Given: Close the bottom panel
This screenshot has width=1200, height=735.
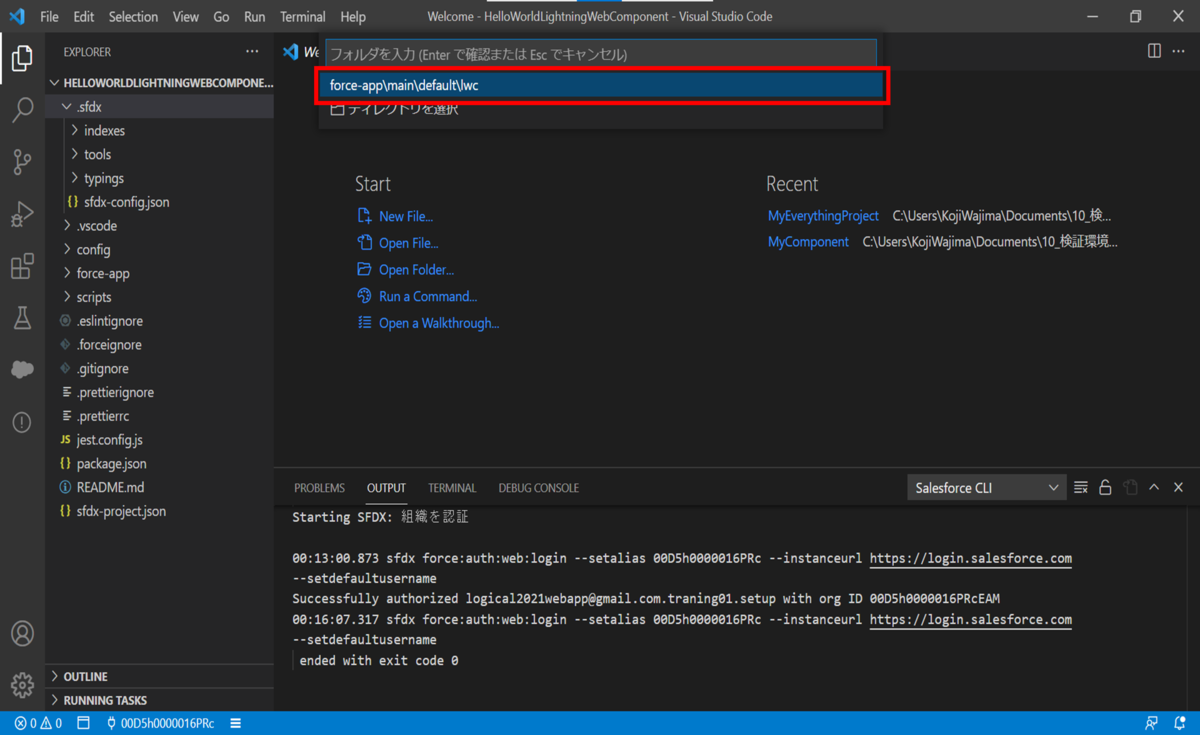Looking at the screenshot, I should coord(1178,488).
